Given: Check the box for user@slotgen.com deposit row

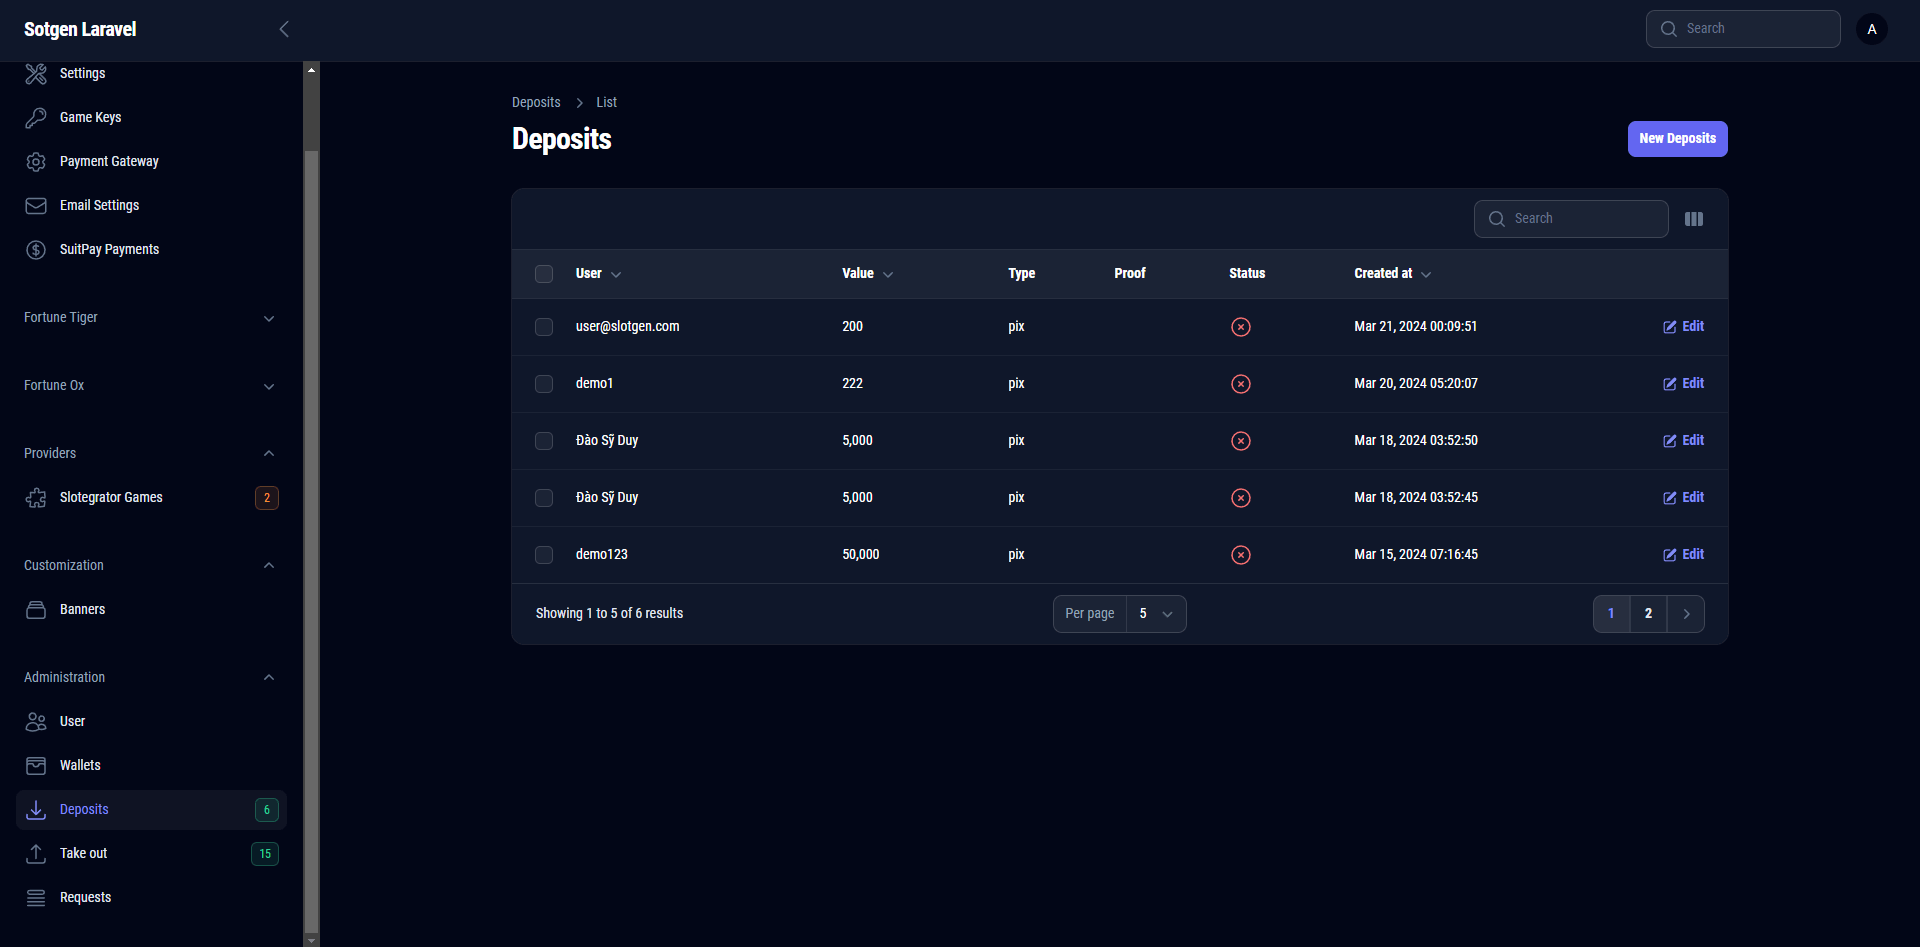Looking at the screenshot, I should tap(544, 327).
